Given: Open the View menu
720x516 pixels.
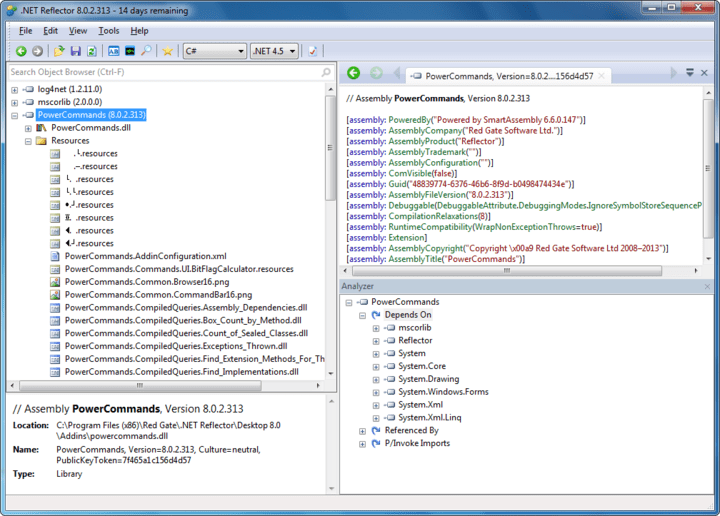Looking at the screenshot, I should click(78, 31).
